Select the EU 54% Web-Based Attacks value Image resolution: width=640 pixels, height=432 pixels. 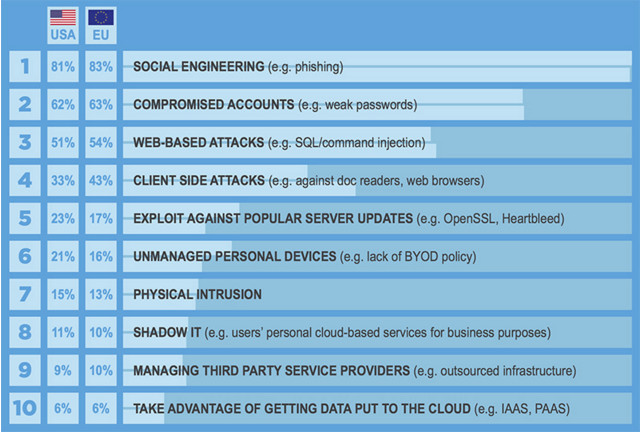101,142
